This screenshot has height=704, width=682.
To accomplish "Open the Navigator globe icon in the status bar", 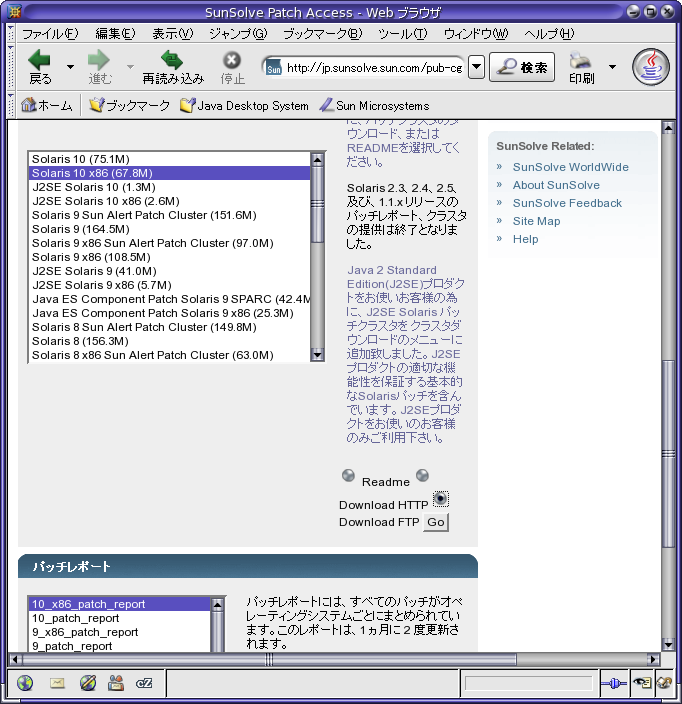I will (25, 683).
